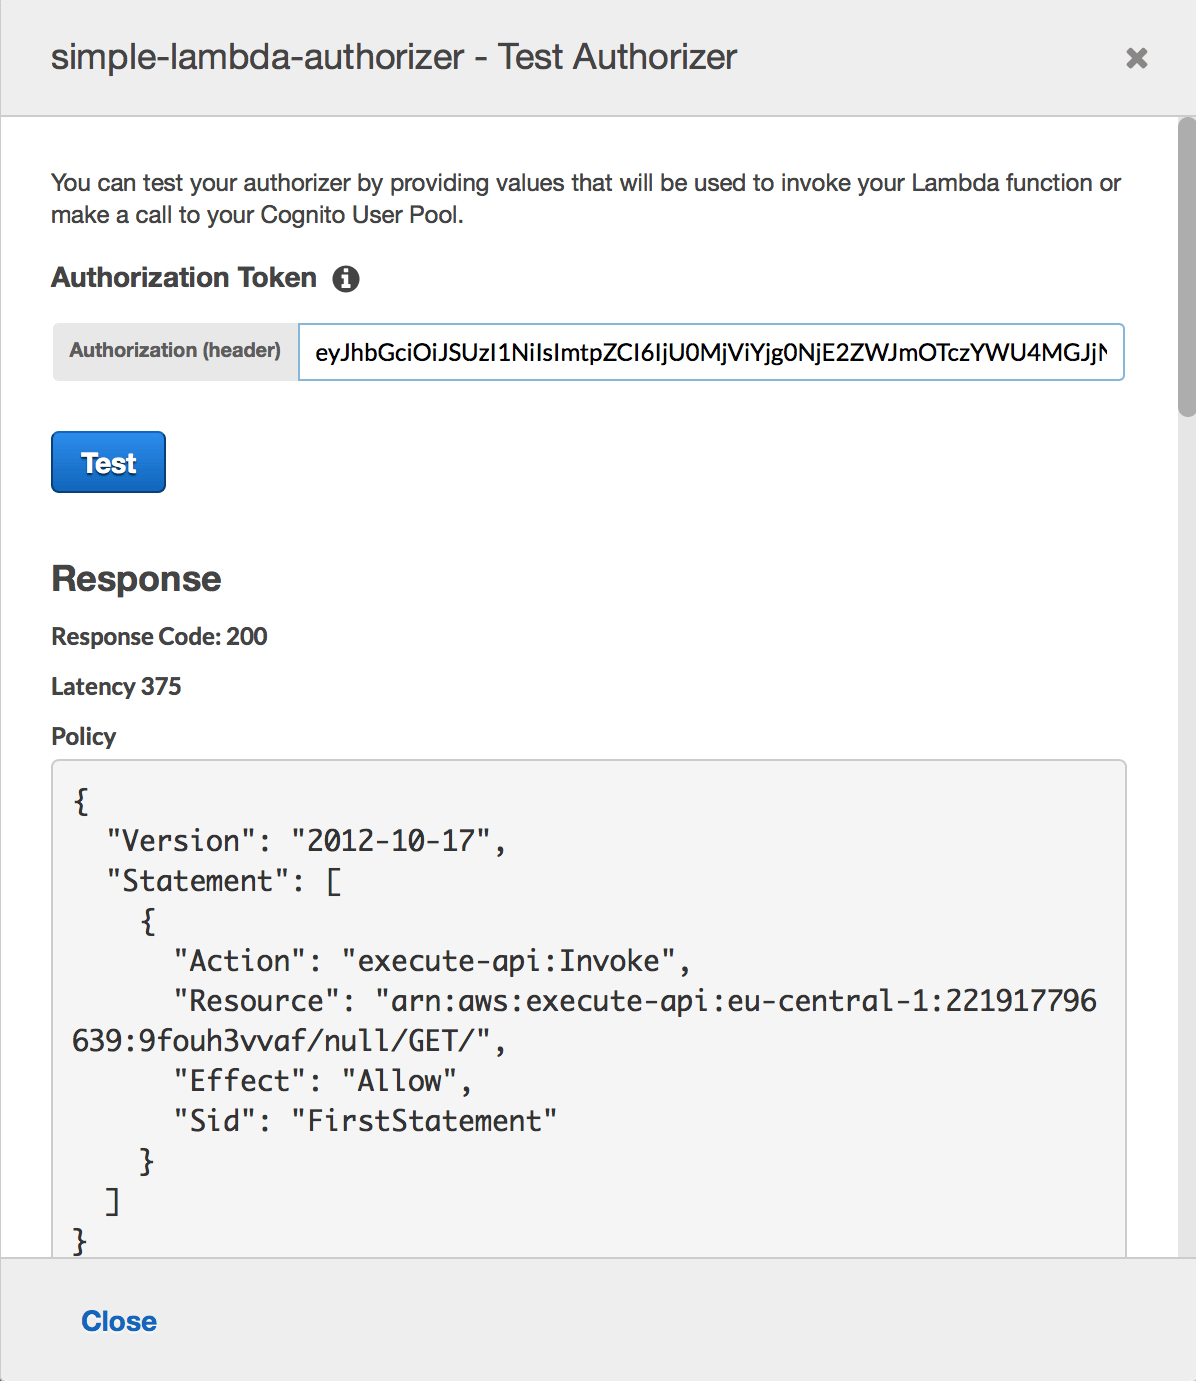Image resolution: width=1196 pixels, height=1381 pixels.
Task: Select the Response Code: 200 text
Action: coord(159,637)
